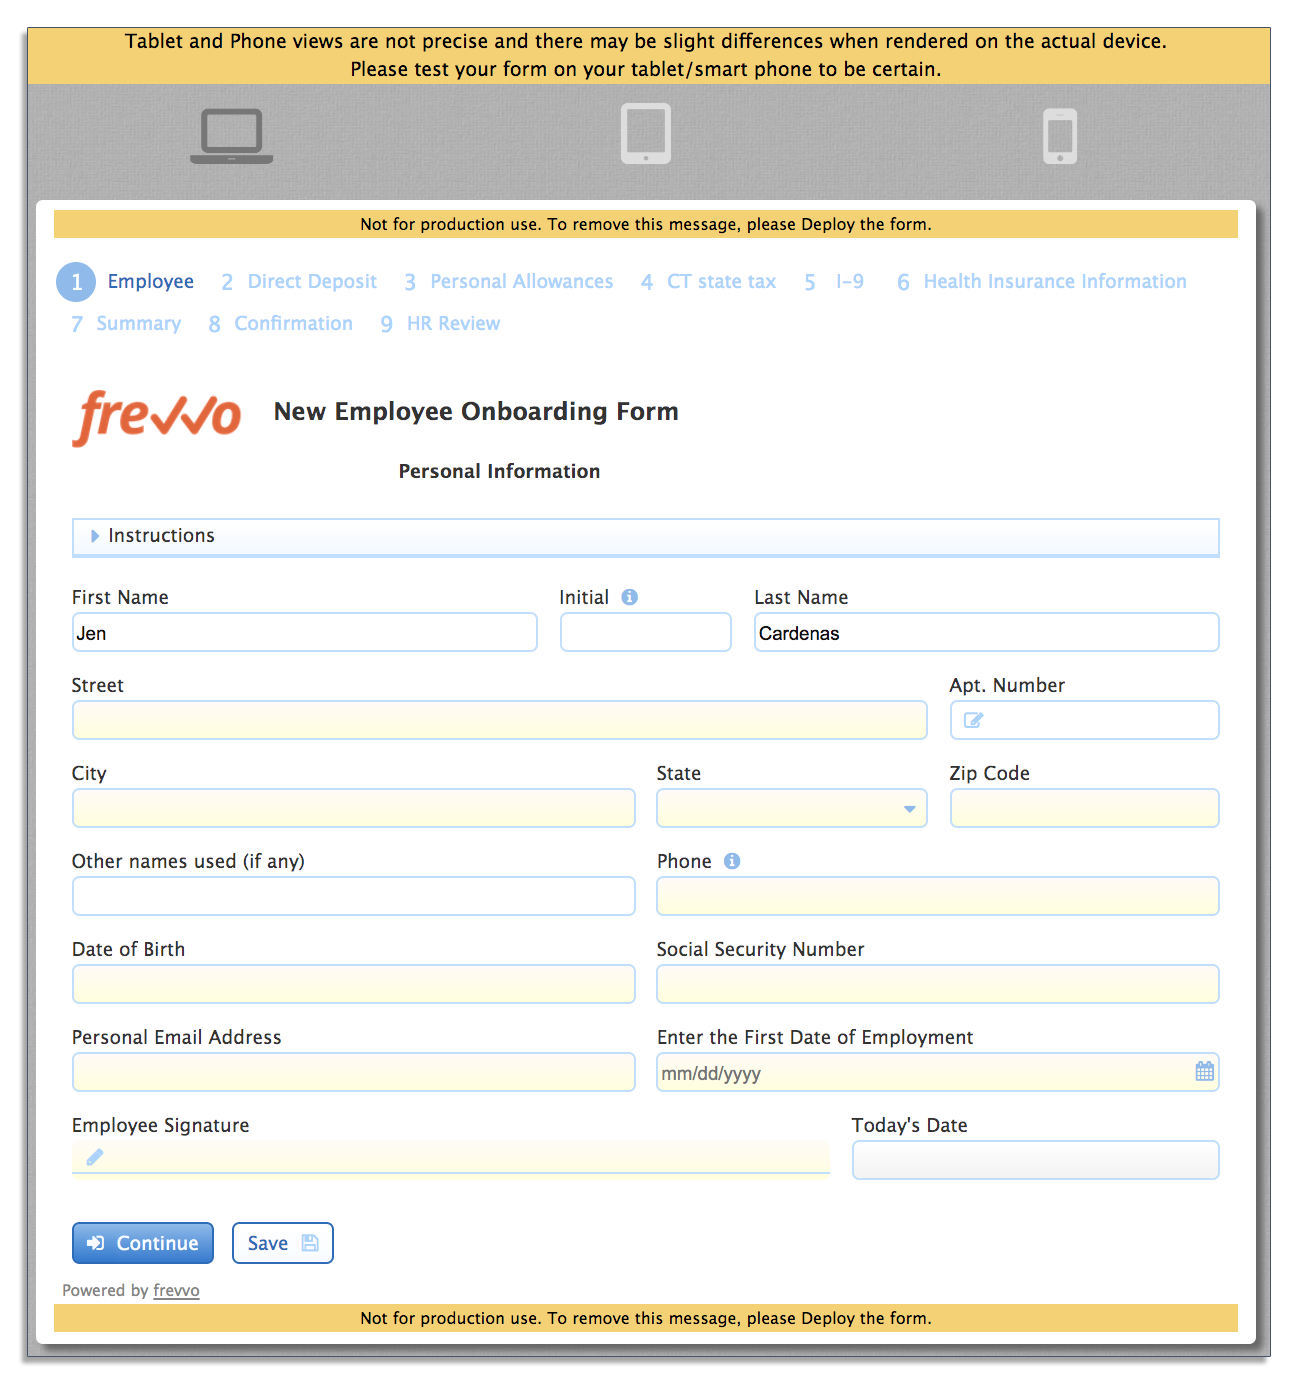Click the 'New Employee Onboarding Form' heading
This screenshot has width=1299, height=1385.
point(476,412)
